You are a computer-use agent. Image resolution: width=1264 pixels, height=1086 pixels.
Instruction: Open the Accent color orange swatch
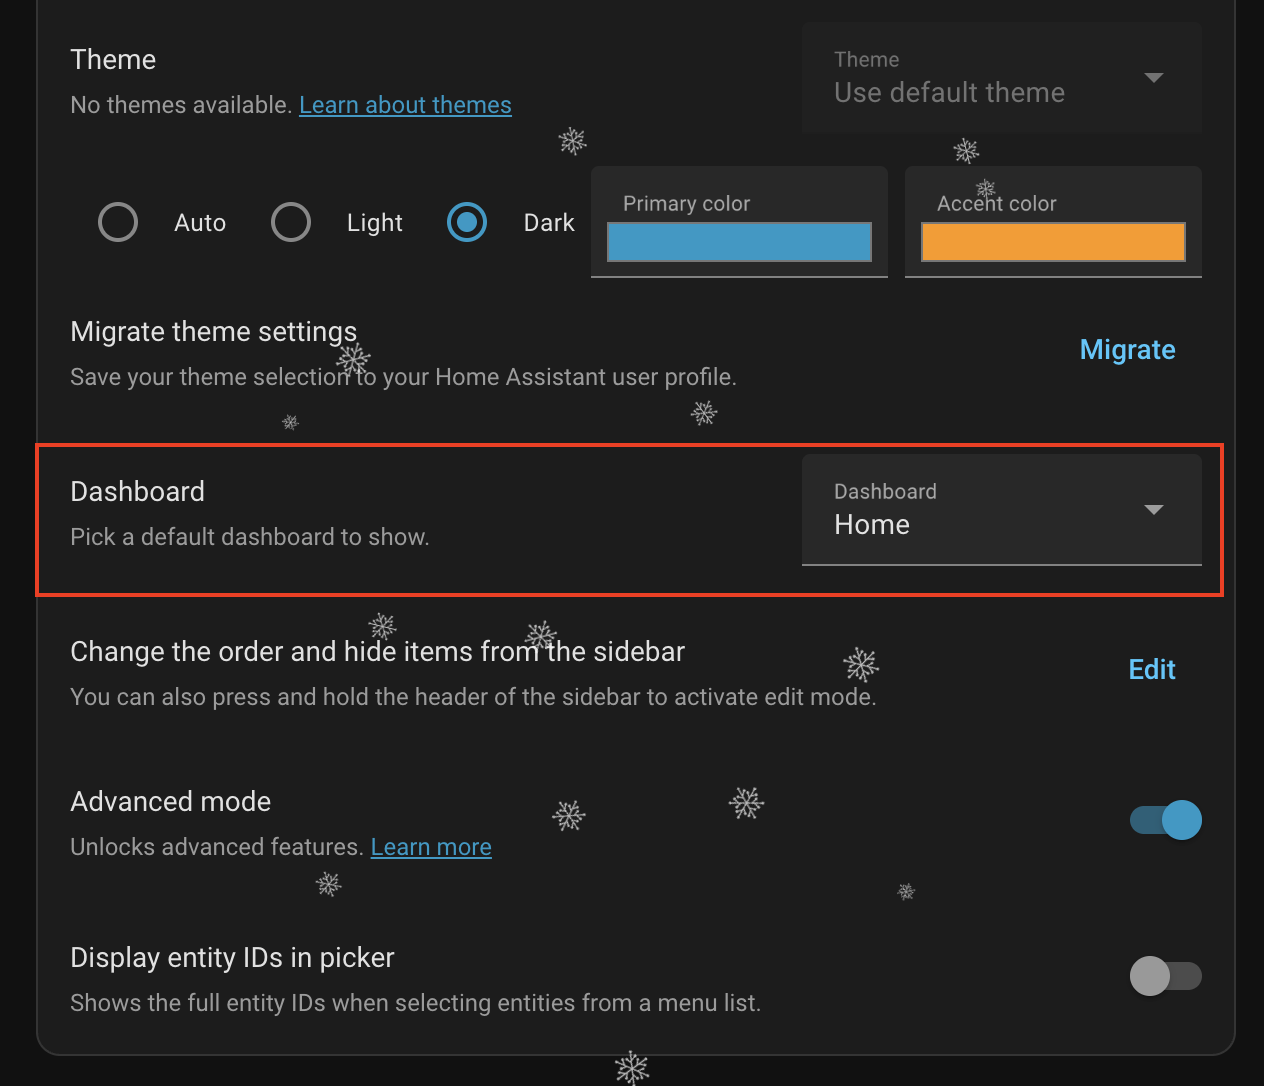tap(1053, 242)
